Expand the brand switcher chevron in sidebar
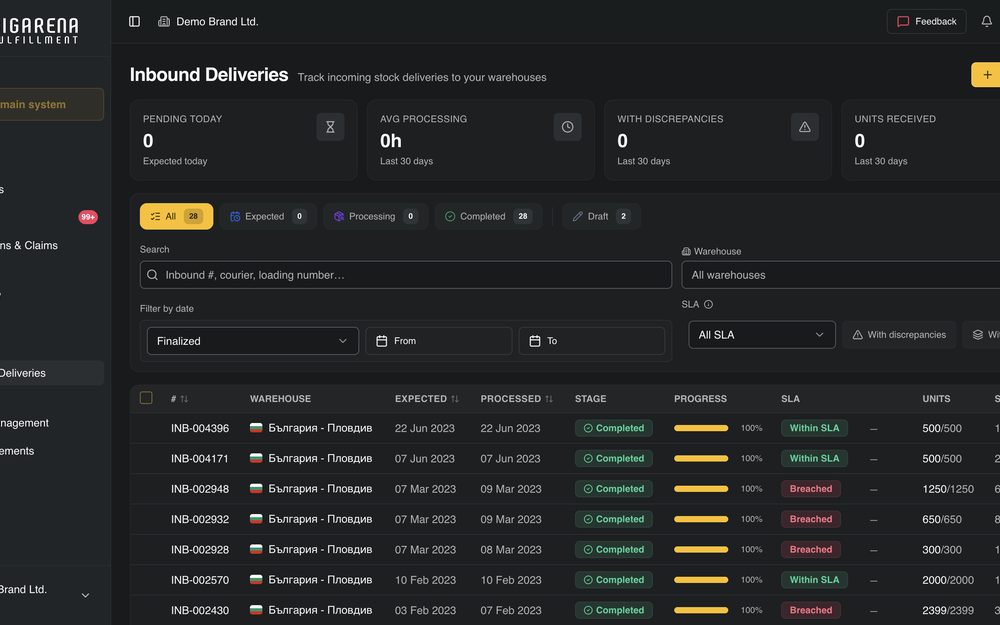This screenshot has height=625, width=1000. coord(85,595)
